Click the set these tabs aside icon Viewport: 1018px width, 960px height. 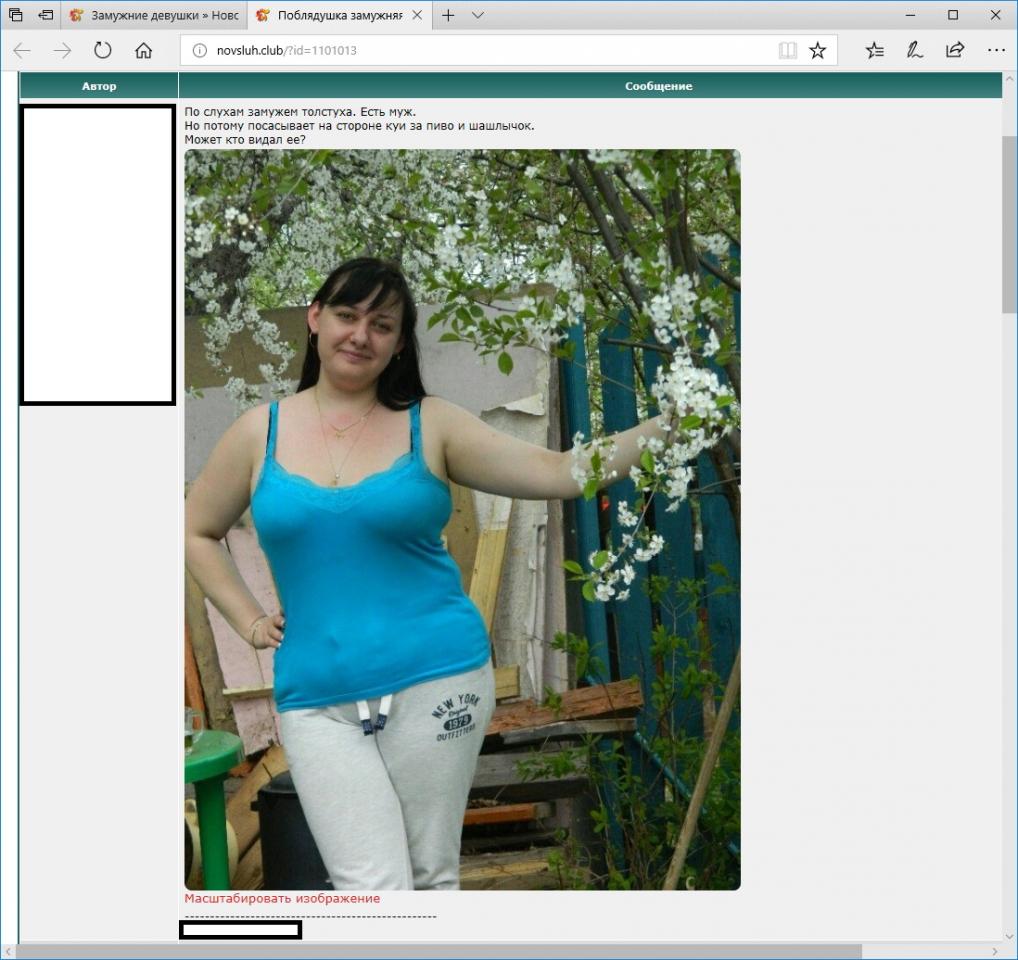click(46, 15)
